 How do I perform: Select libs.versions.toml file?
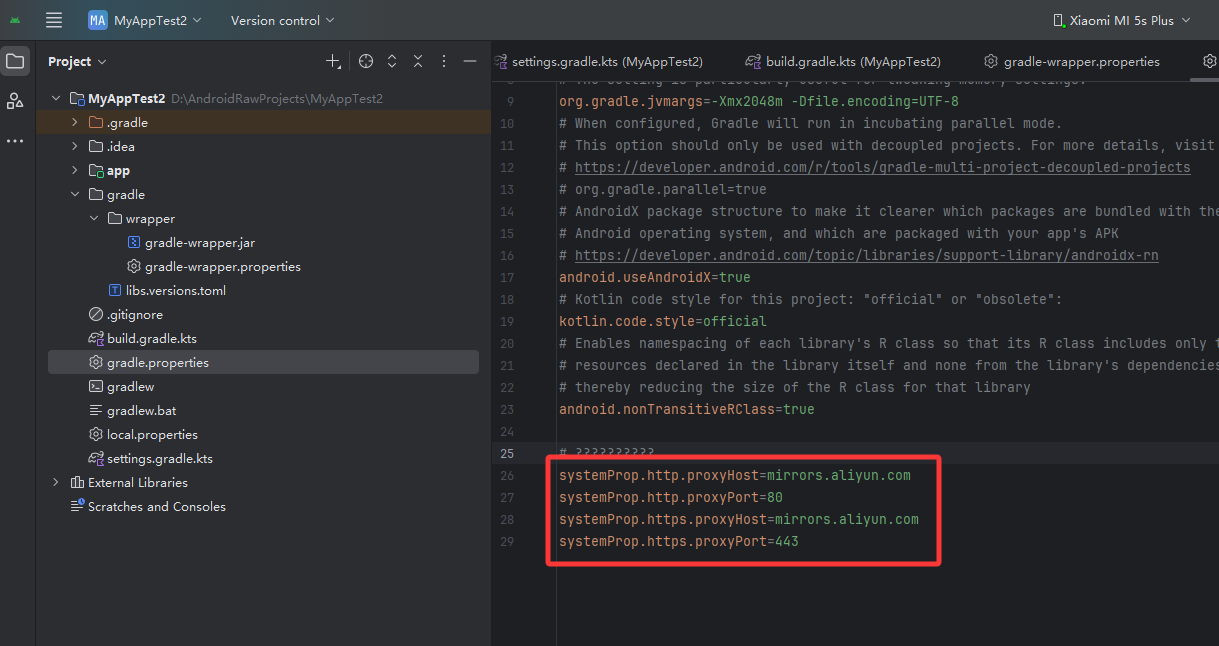pyautogui.click(x=176, y=291)
